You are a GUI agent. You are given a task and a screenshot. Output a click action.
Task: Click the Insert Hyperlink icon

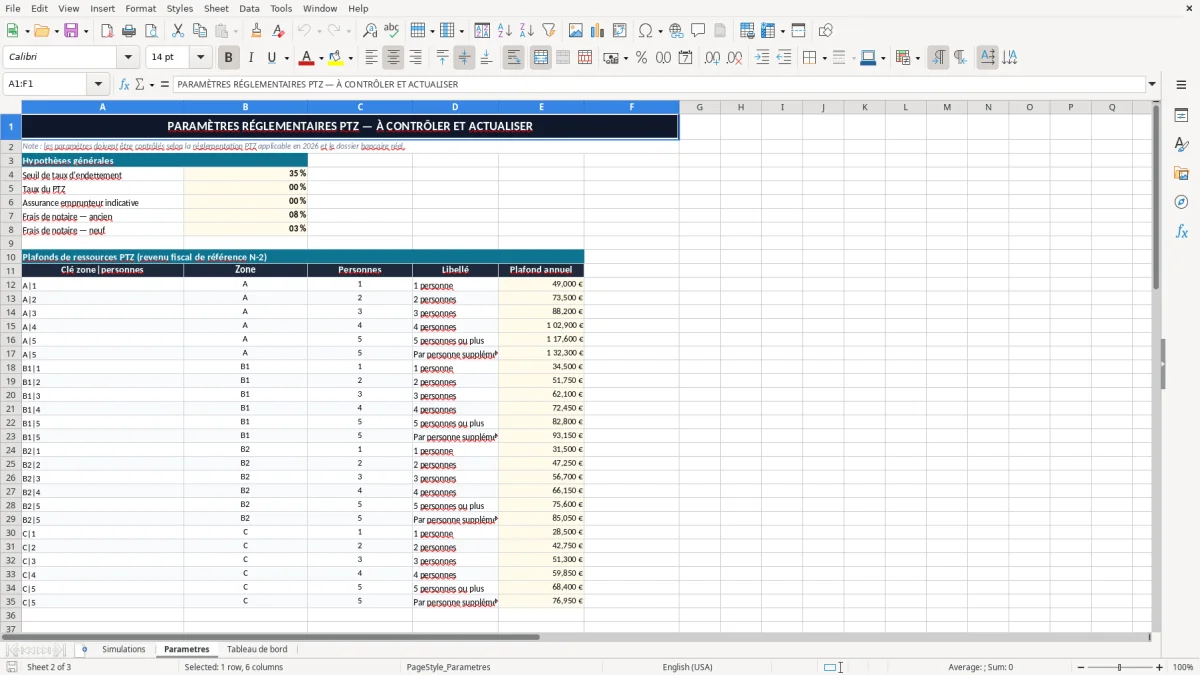[676, 31]
